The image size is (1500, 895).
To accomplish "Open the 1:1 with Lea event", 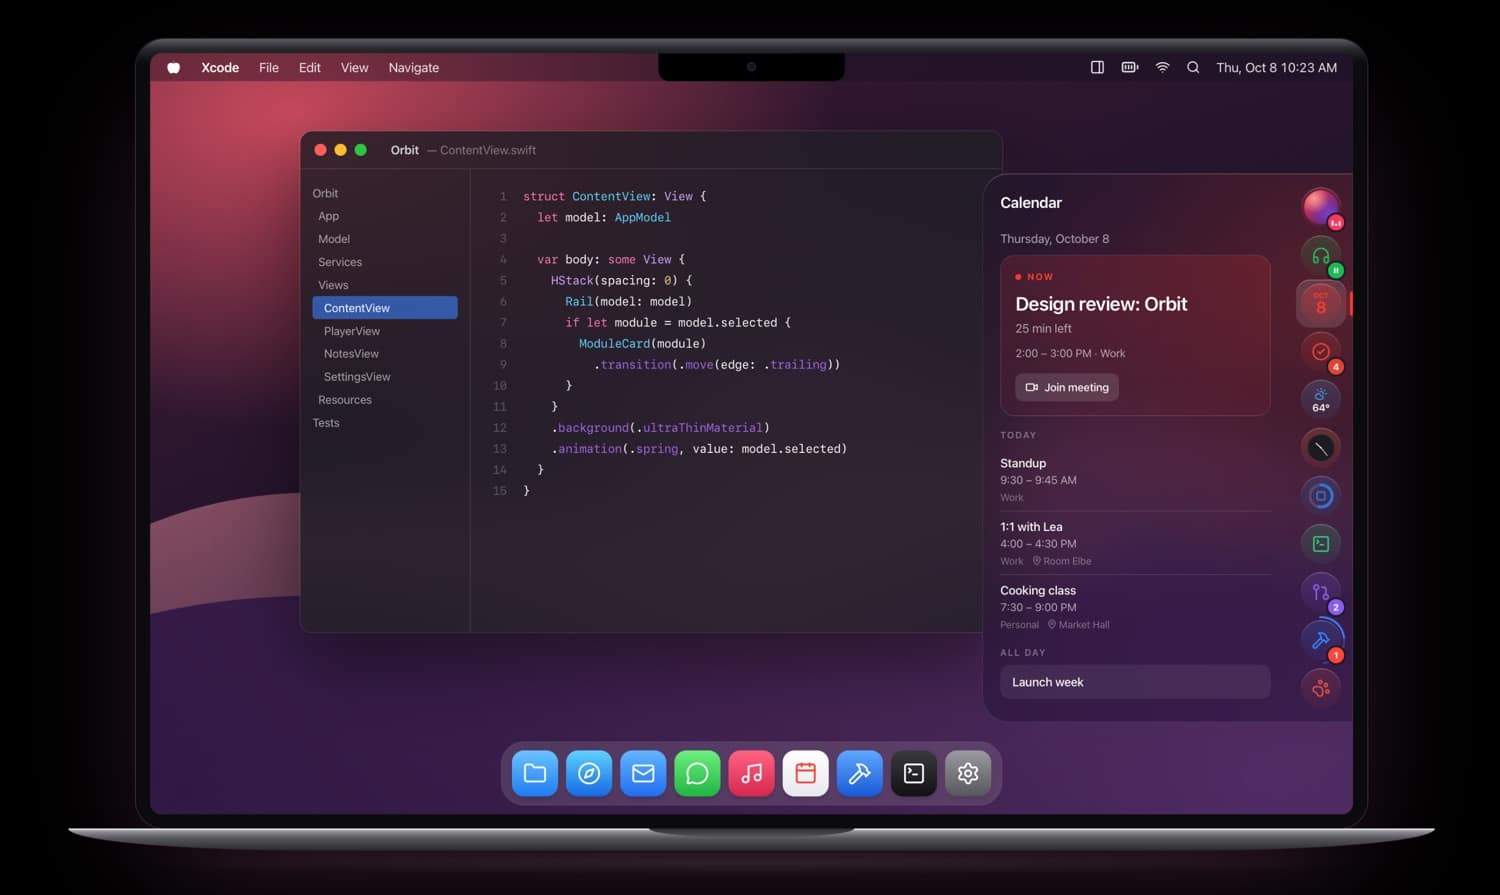I will click(1135, 543).
